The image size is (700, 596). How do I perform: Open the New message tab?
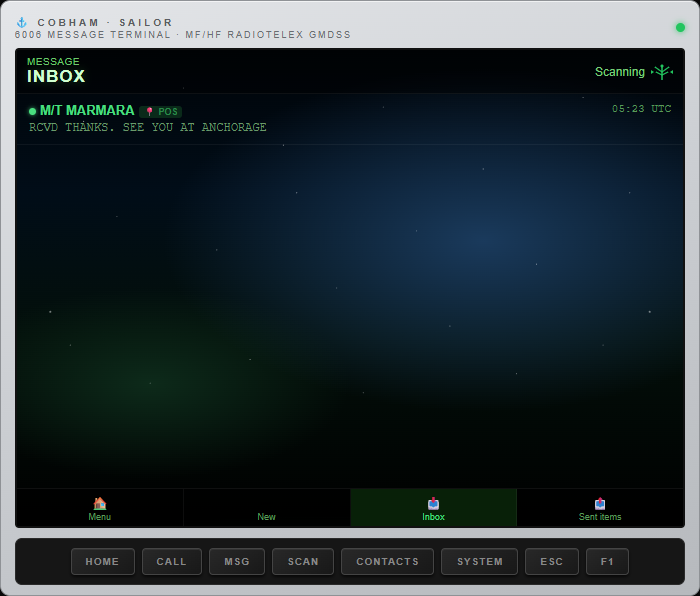click(267, 508)
